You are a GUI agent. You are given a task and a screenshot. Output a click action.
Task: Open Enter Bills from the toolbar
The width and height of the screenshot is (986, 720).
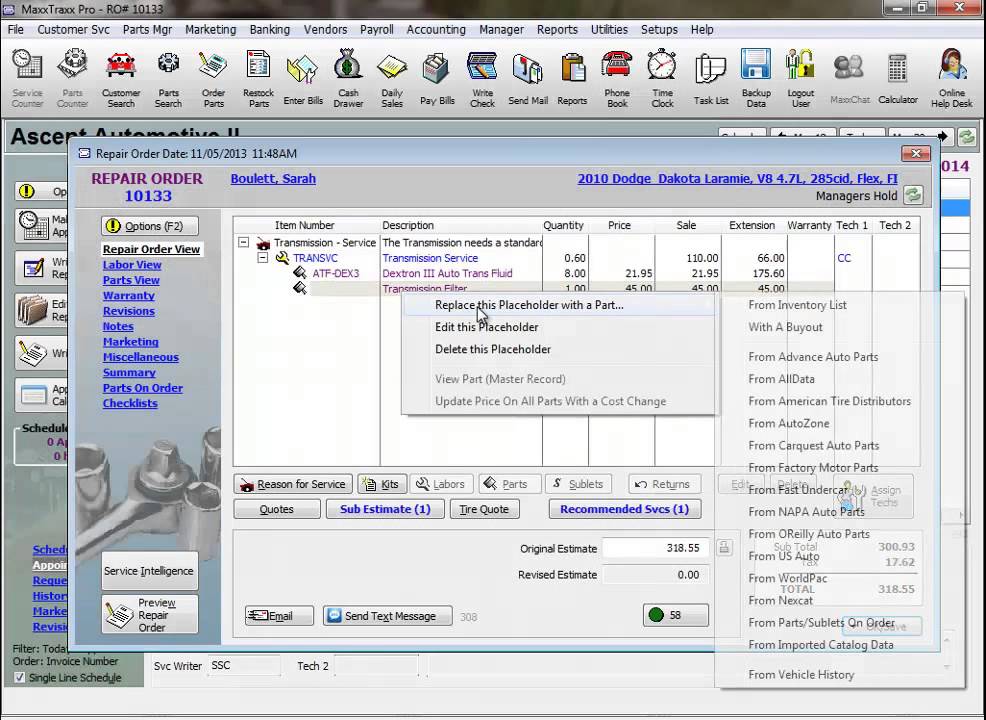302,78
